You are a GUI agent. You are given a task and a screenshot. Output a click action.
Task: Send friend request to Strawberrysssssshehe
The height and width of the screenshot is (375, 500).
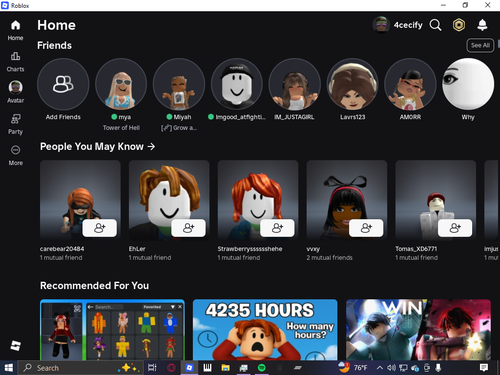coord(277,228)
